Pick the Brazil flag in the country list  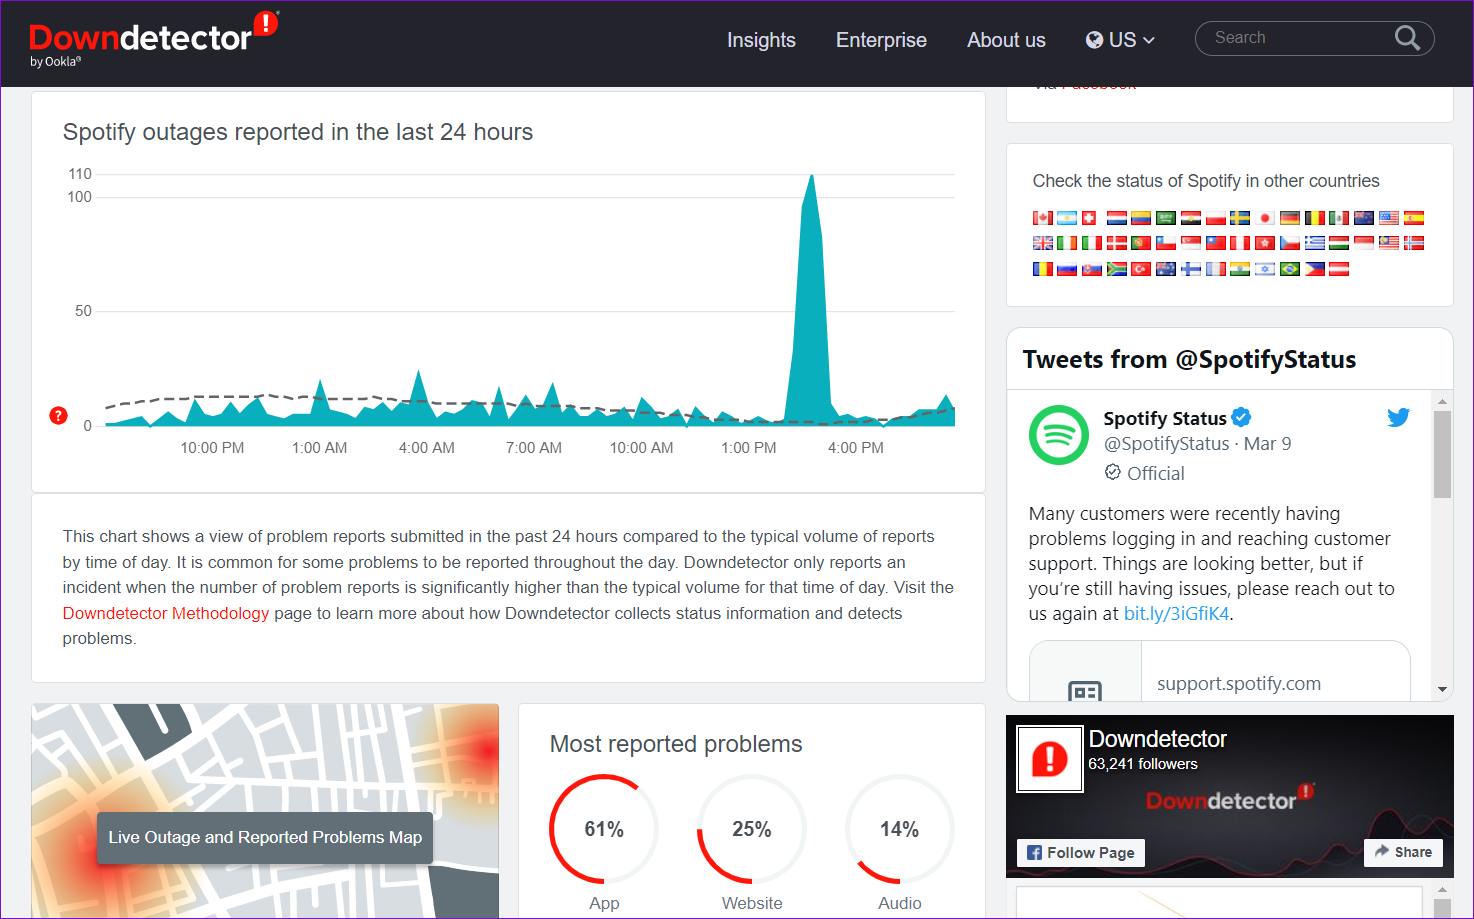pyautogui.click(x=1290, y=269)
